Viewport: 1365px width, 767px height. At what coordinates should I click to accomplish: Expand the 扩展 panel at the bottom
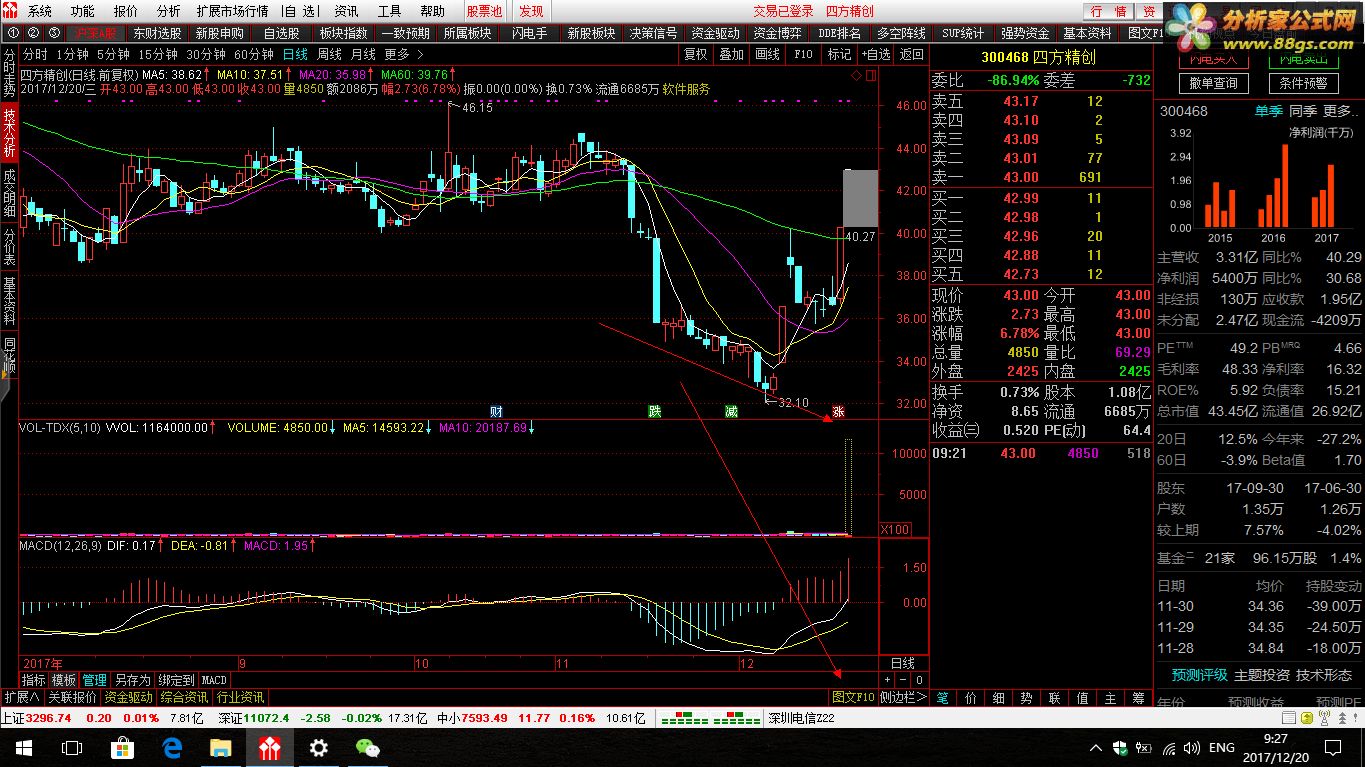(21, 697)
